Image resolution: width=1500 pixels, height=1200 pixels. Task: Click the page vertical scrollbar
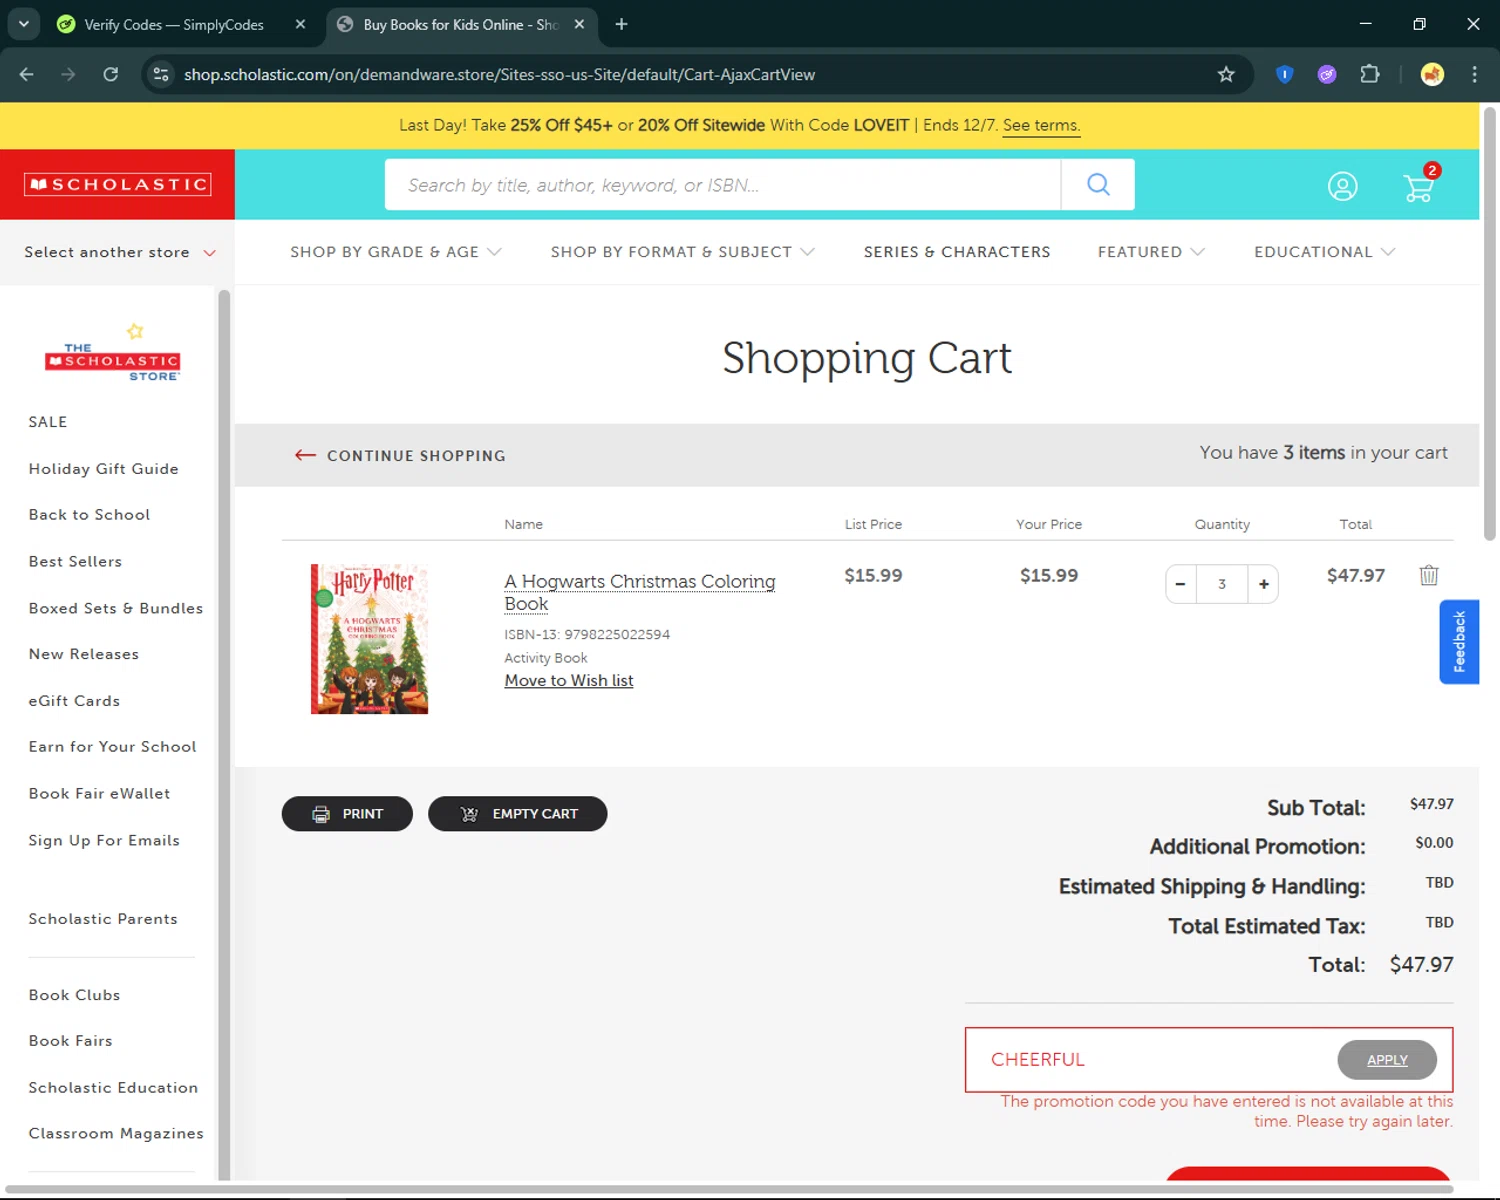[x=1489, y=325]
